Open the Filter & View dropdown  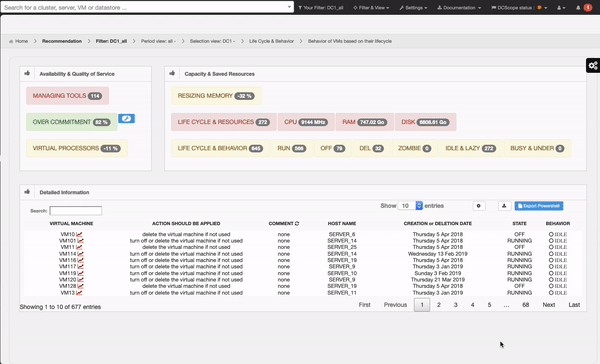click(371, 8)
